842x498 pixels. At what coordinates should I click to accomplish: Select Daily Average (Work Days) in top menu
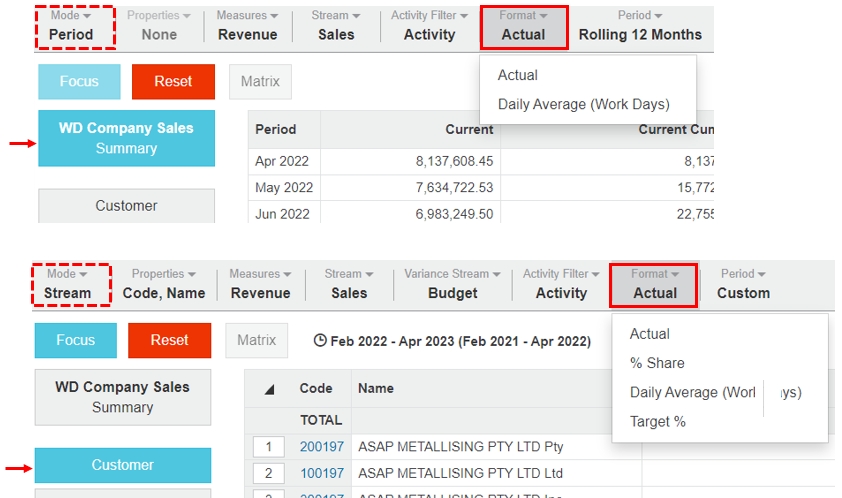tap(583, 104)
